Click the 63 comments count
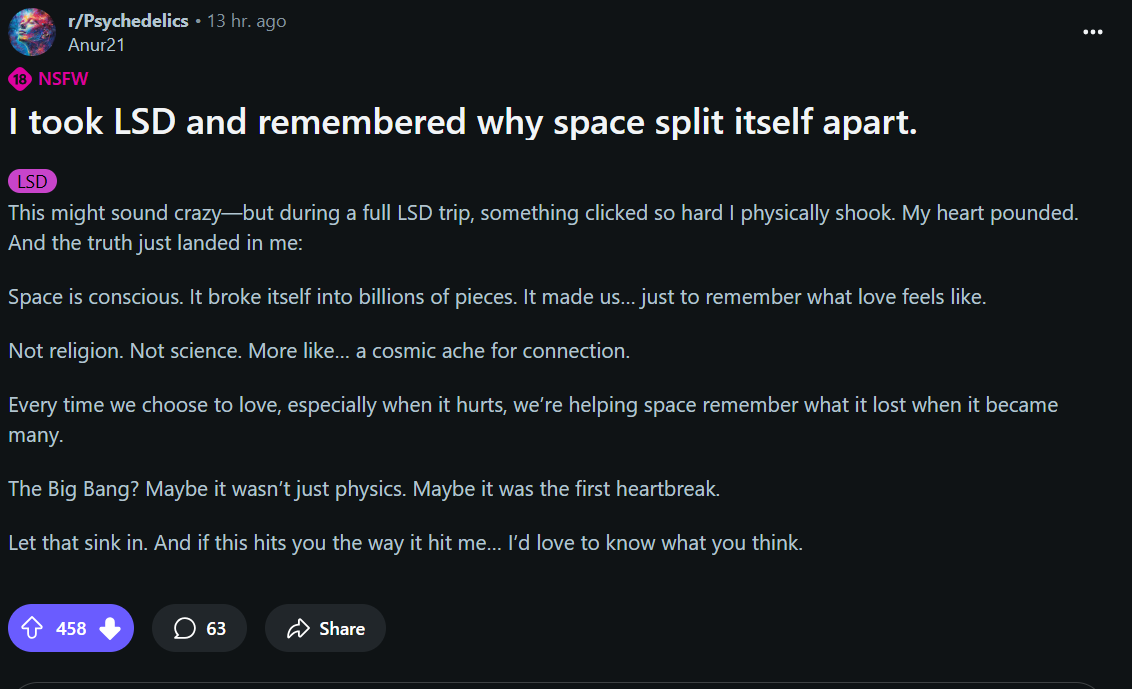The height and width of the screenshot is (689, 1132). point(216,628)
